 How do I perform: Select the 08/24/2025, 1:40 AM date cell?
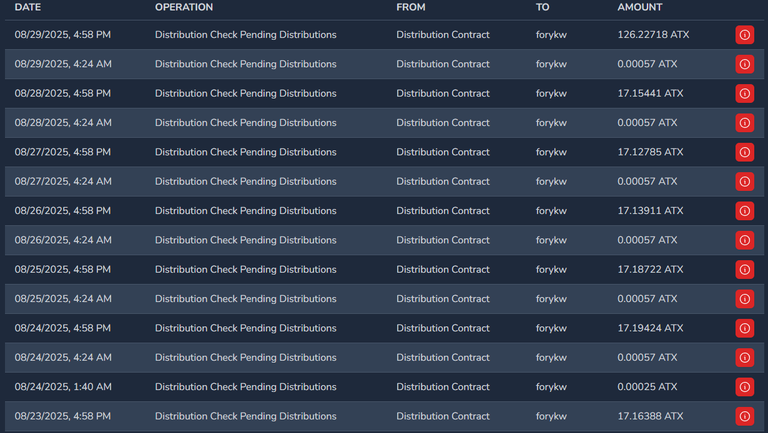[x=63, y=387]
